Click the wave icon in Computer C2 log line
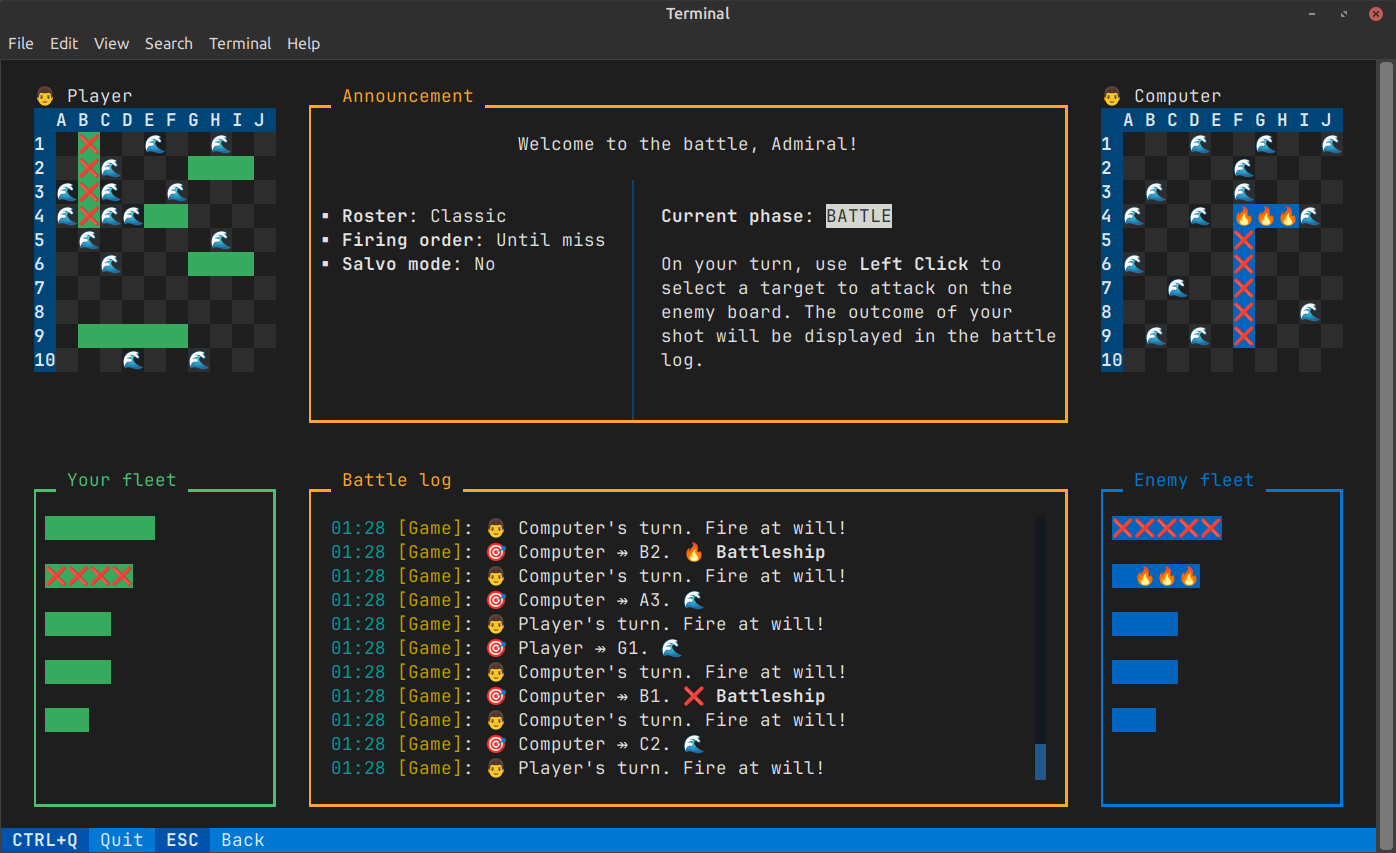 (694, 744)
